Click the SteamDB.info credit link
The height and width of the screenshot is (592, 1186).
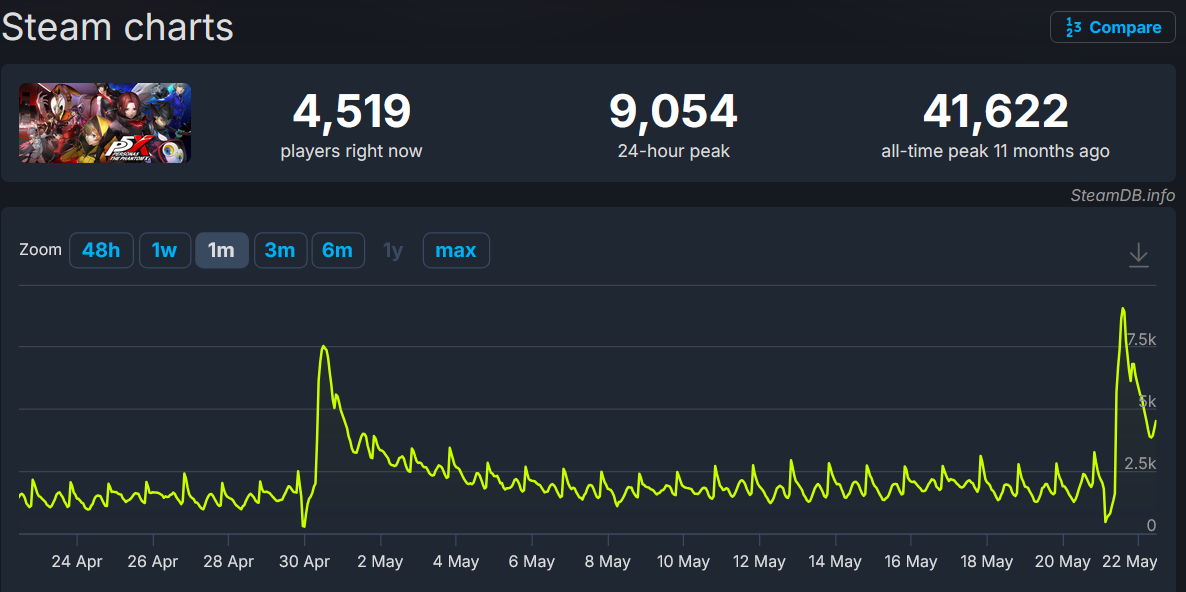1122,195
